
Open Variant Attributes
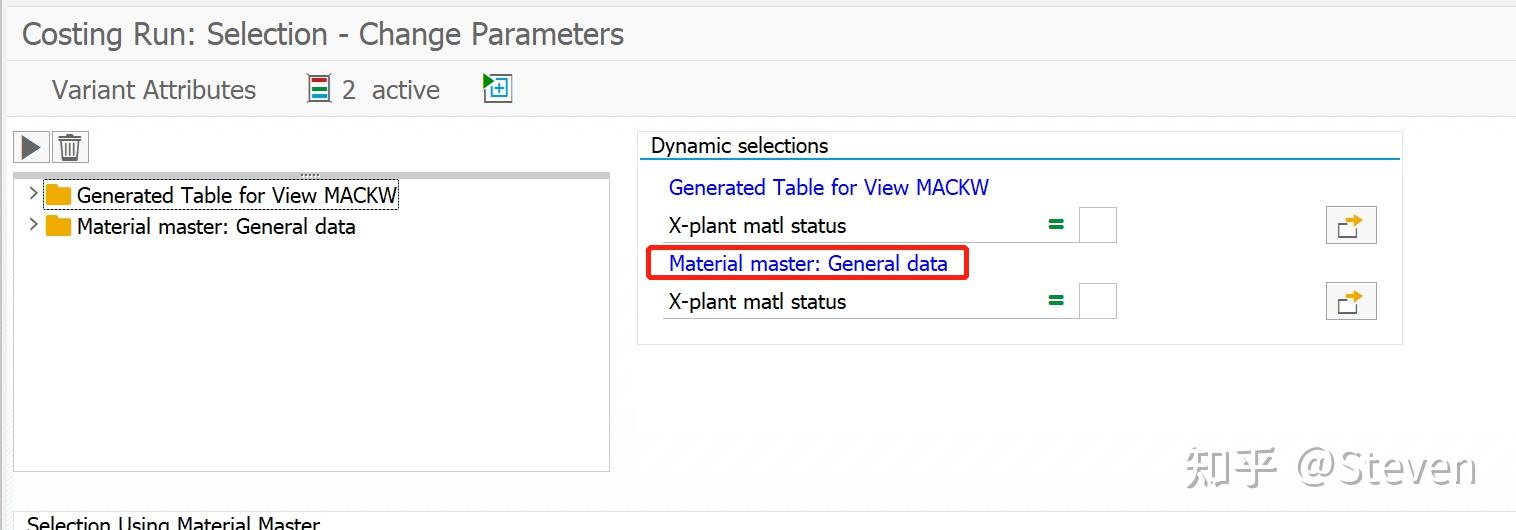click(x=154, y=90)
